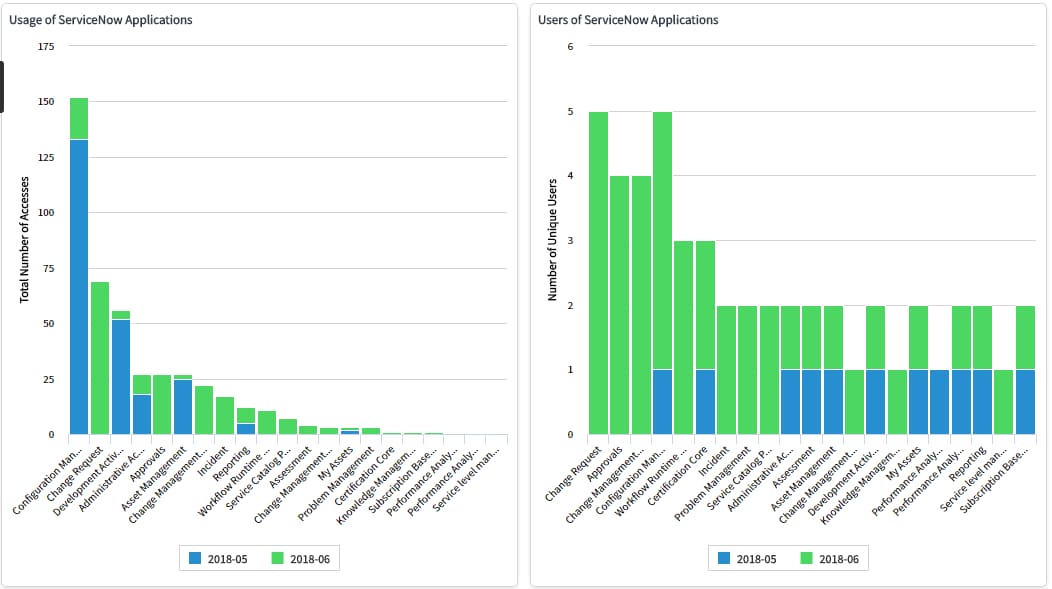
Task: Click 'My Assets' axis label in Users chart
Action: click(x=904, y=464)
